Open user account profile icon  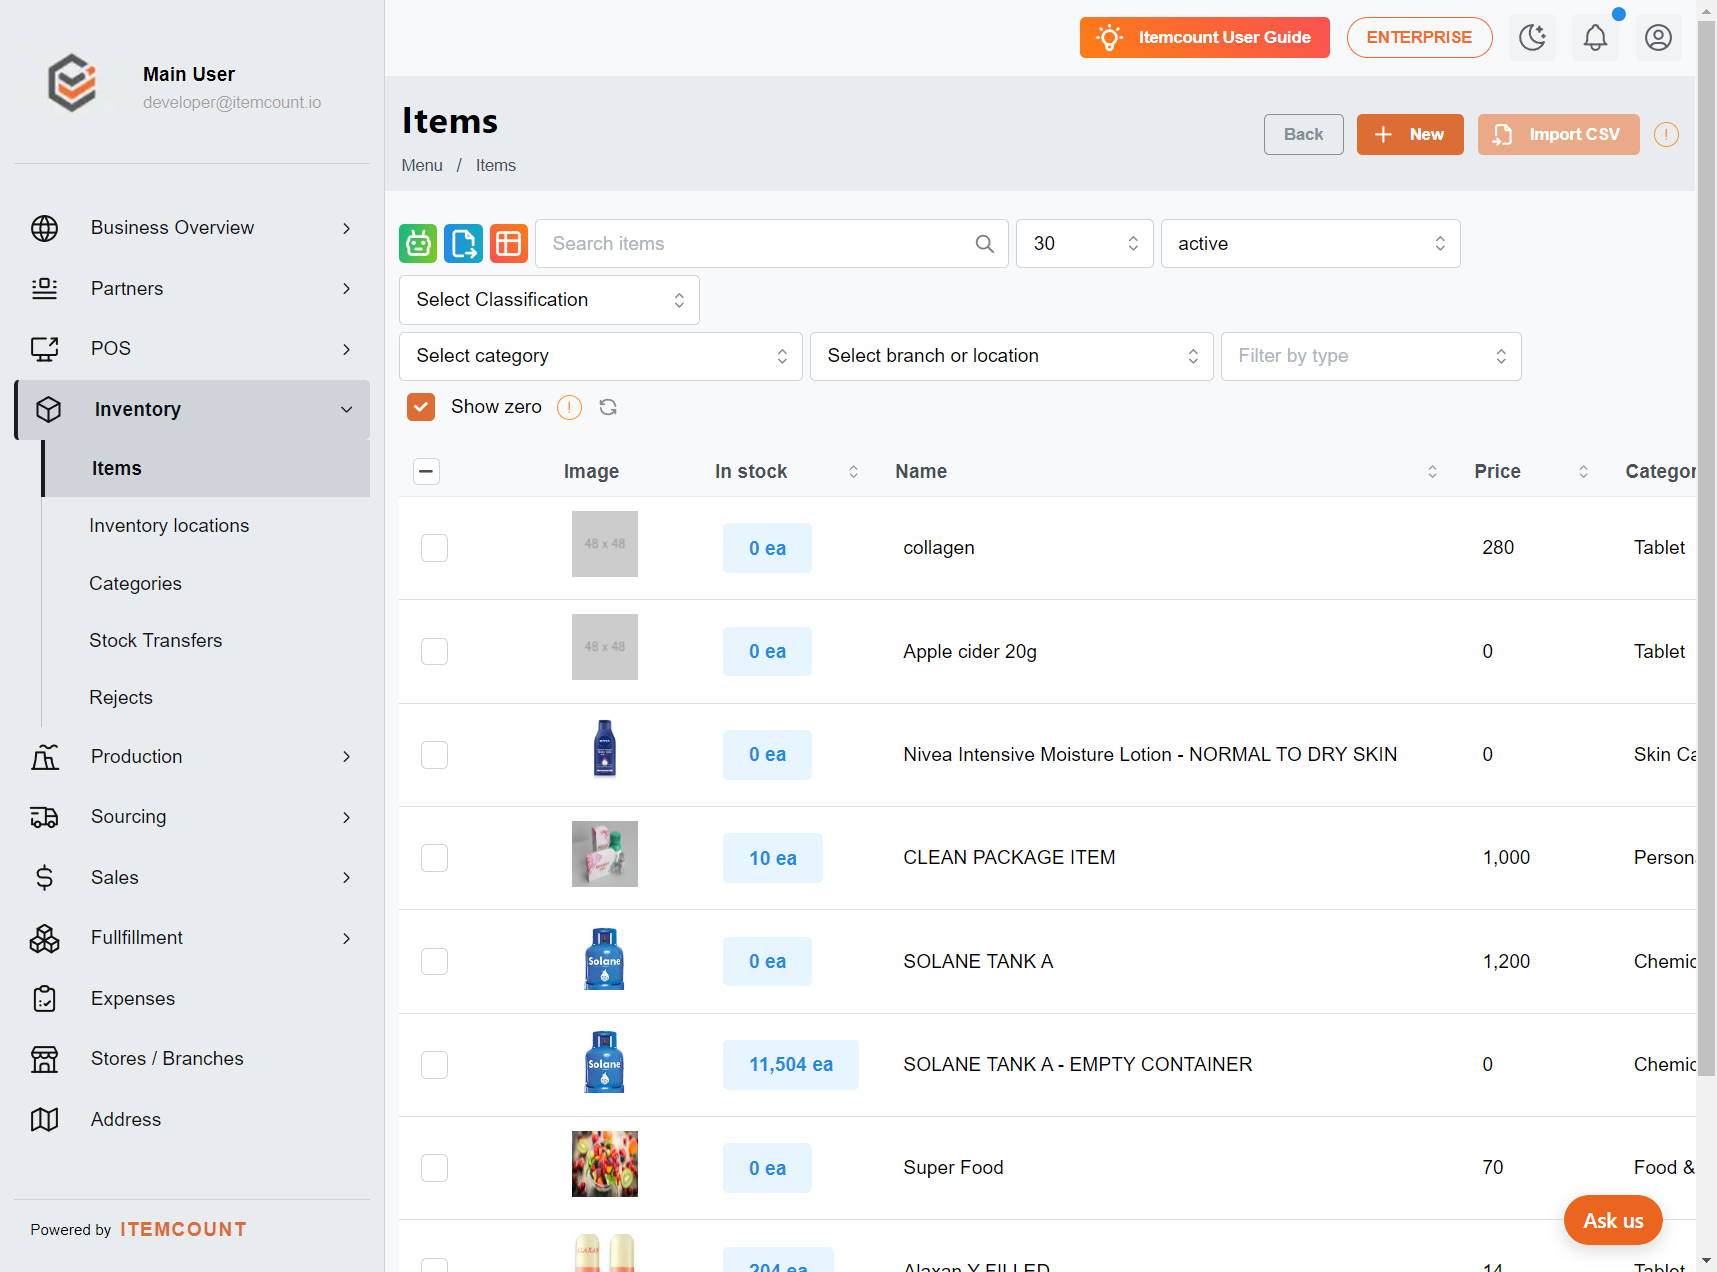tap(1658, 38)
